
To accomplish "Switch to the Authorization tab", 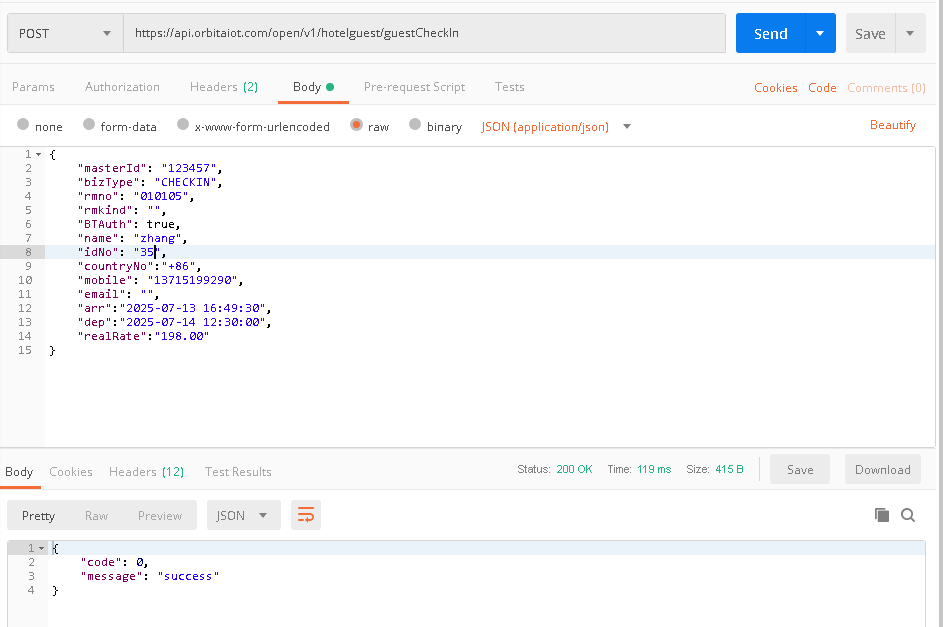I will coord(122,87).
